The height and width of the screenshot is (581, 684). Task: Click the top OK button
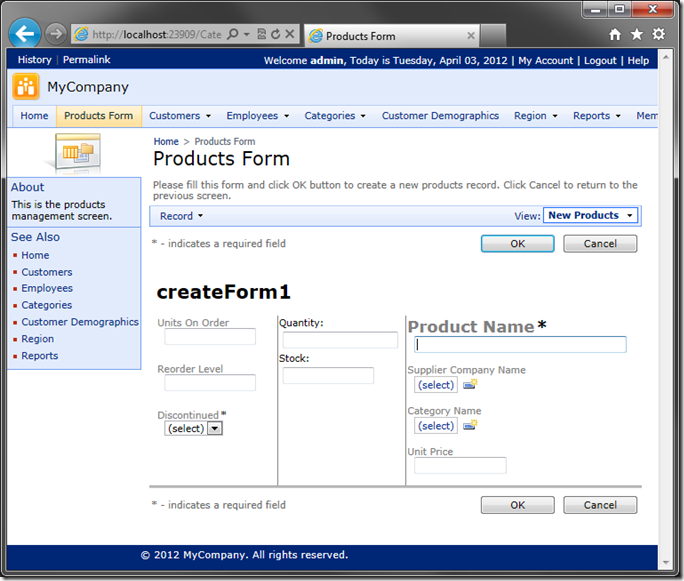517,243
